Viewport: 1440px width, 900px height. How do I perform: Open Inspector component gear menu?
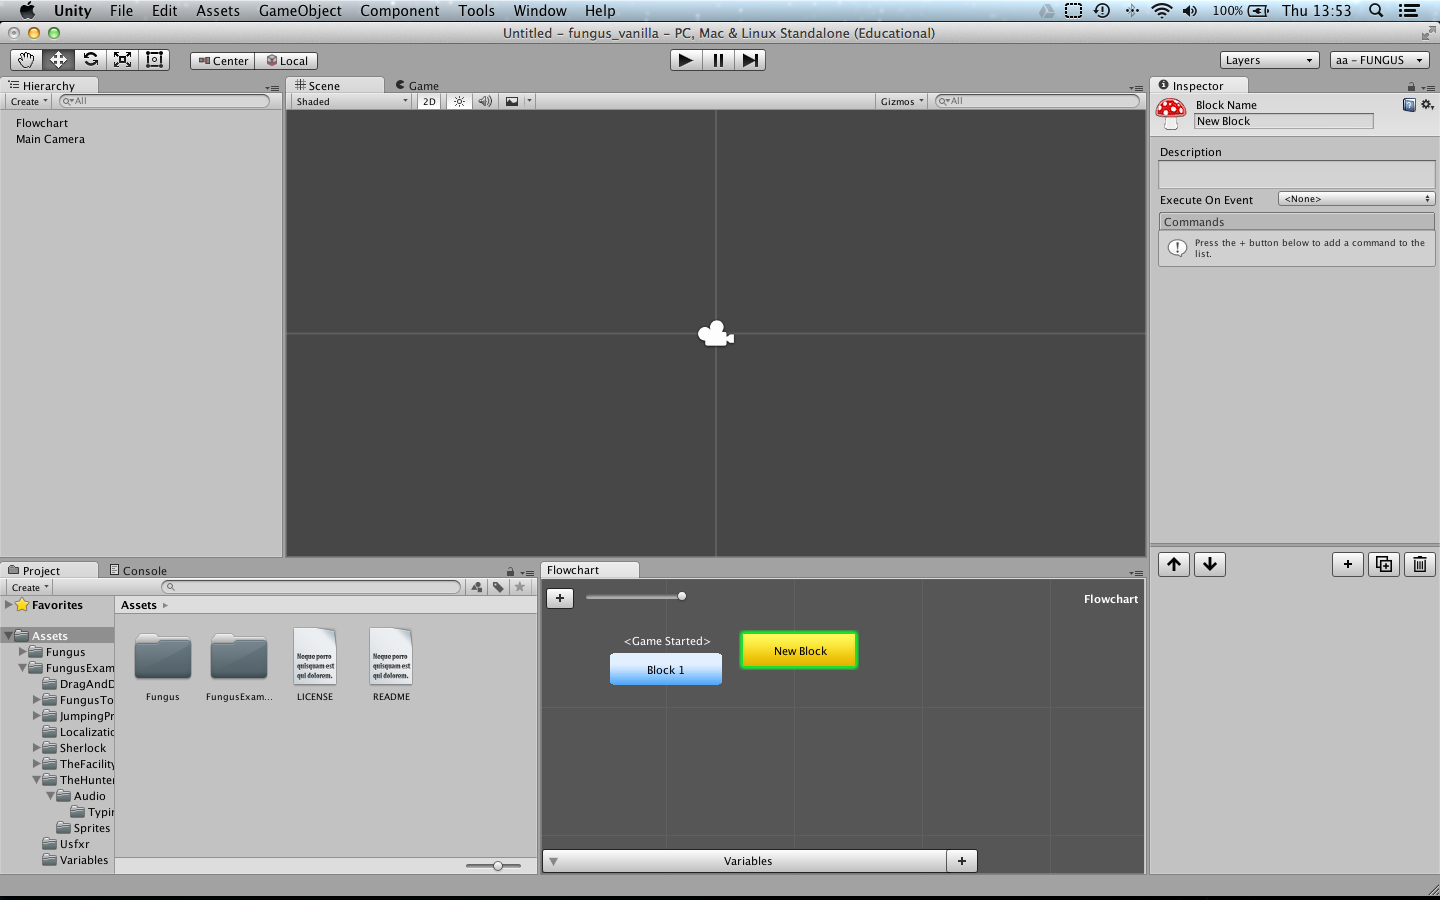(1427, 105)
